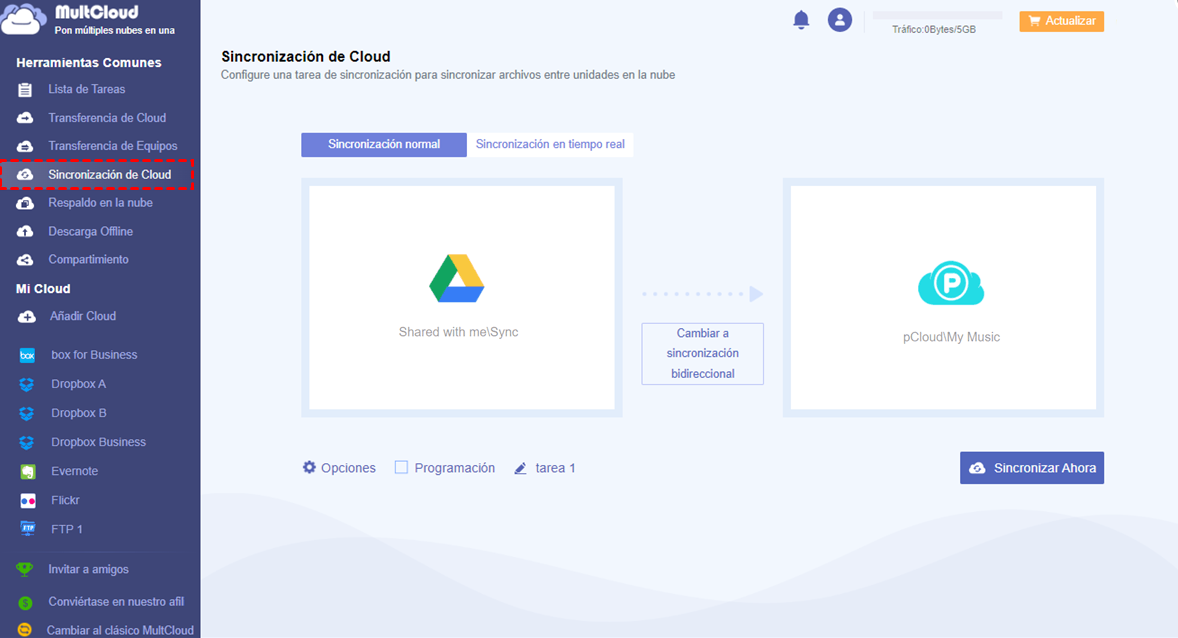This screenshot has width=1178, height=638.
Task: Click the Sincronización de Cloud sidebar icon
Action: click(x=25, y=174)
